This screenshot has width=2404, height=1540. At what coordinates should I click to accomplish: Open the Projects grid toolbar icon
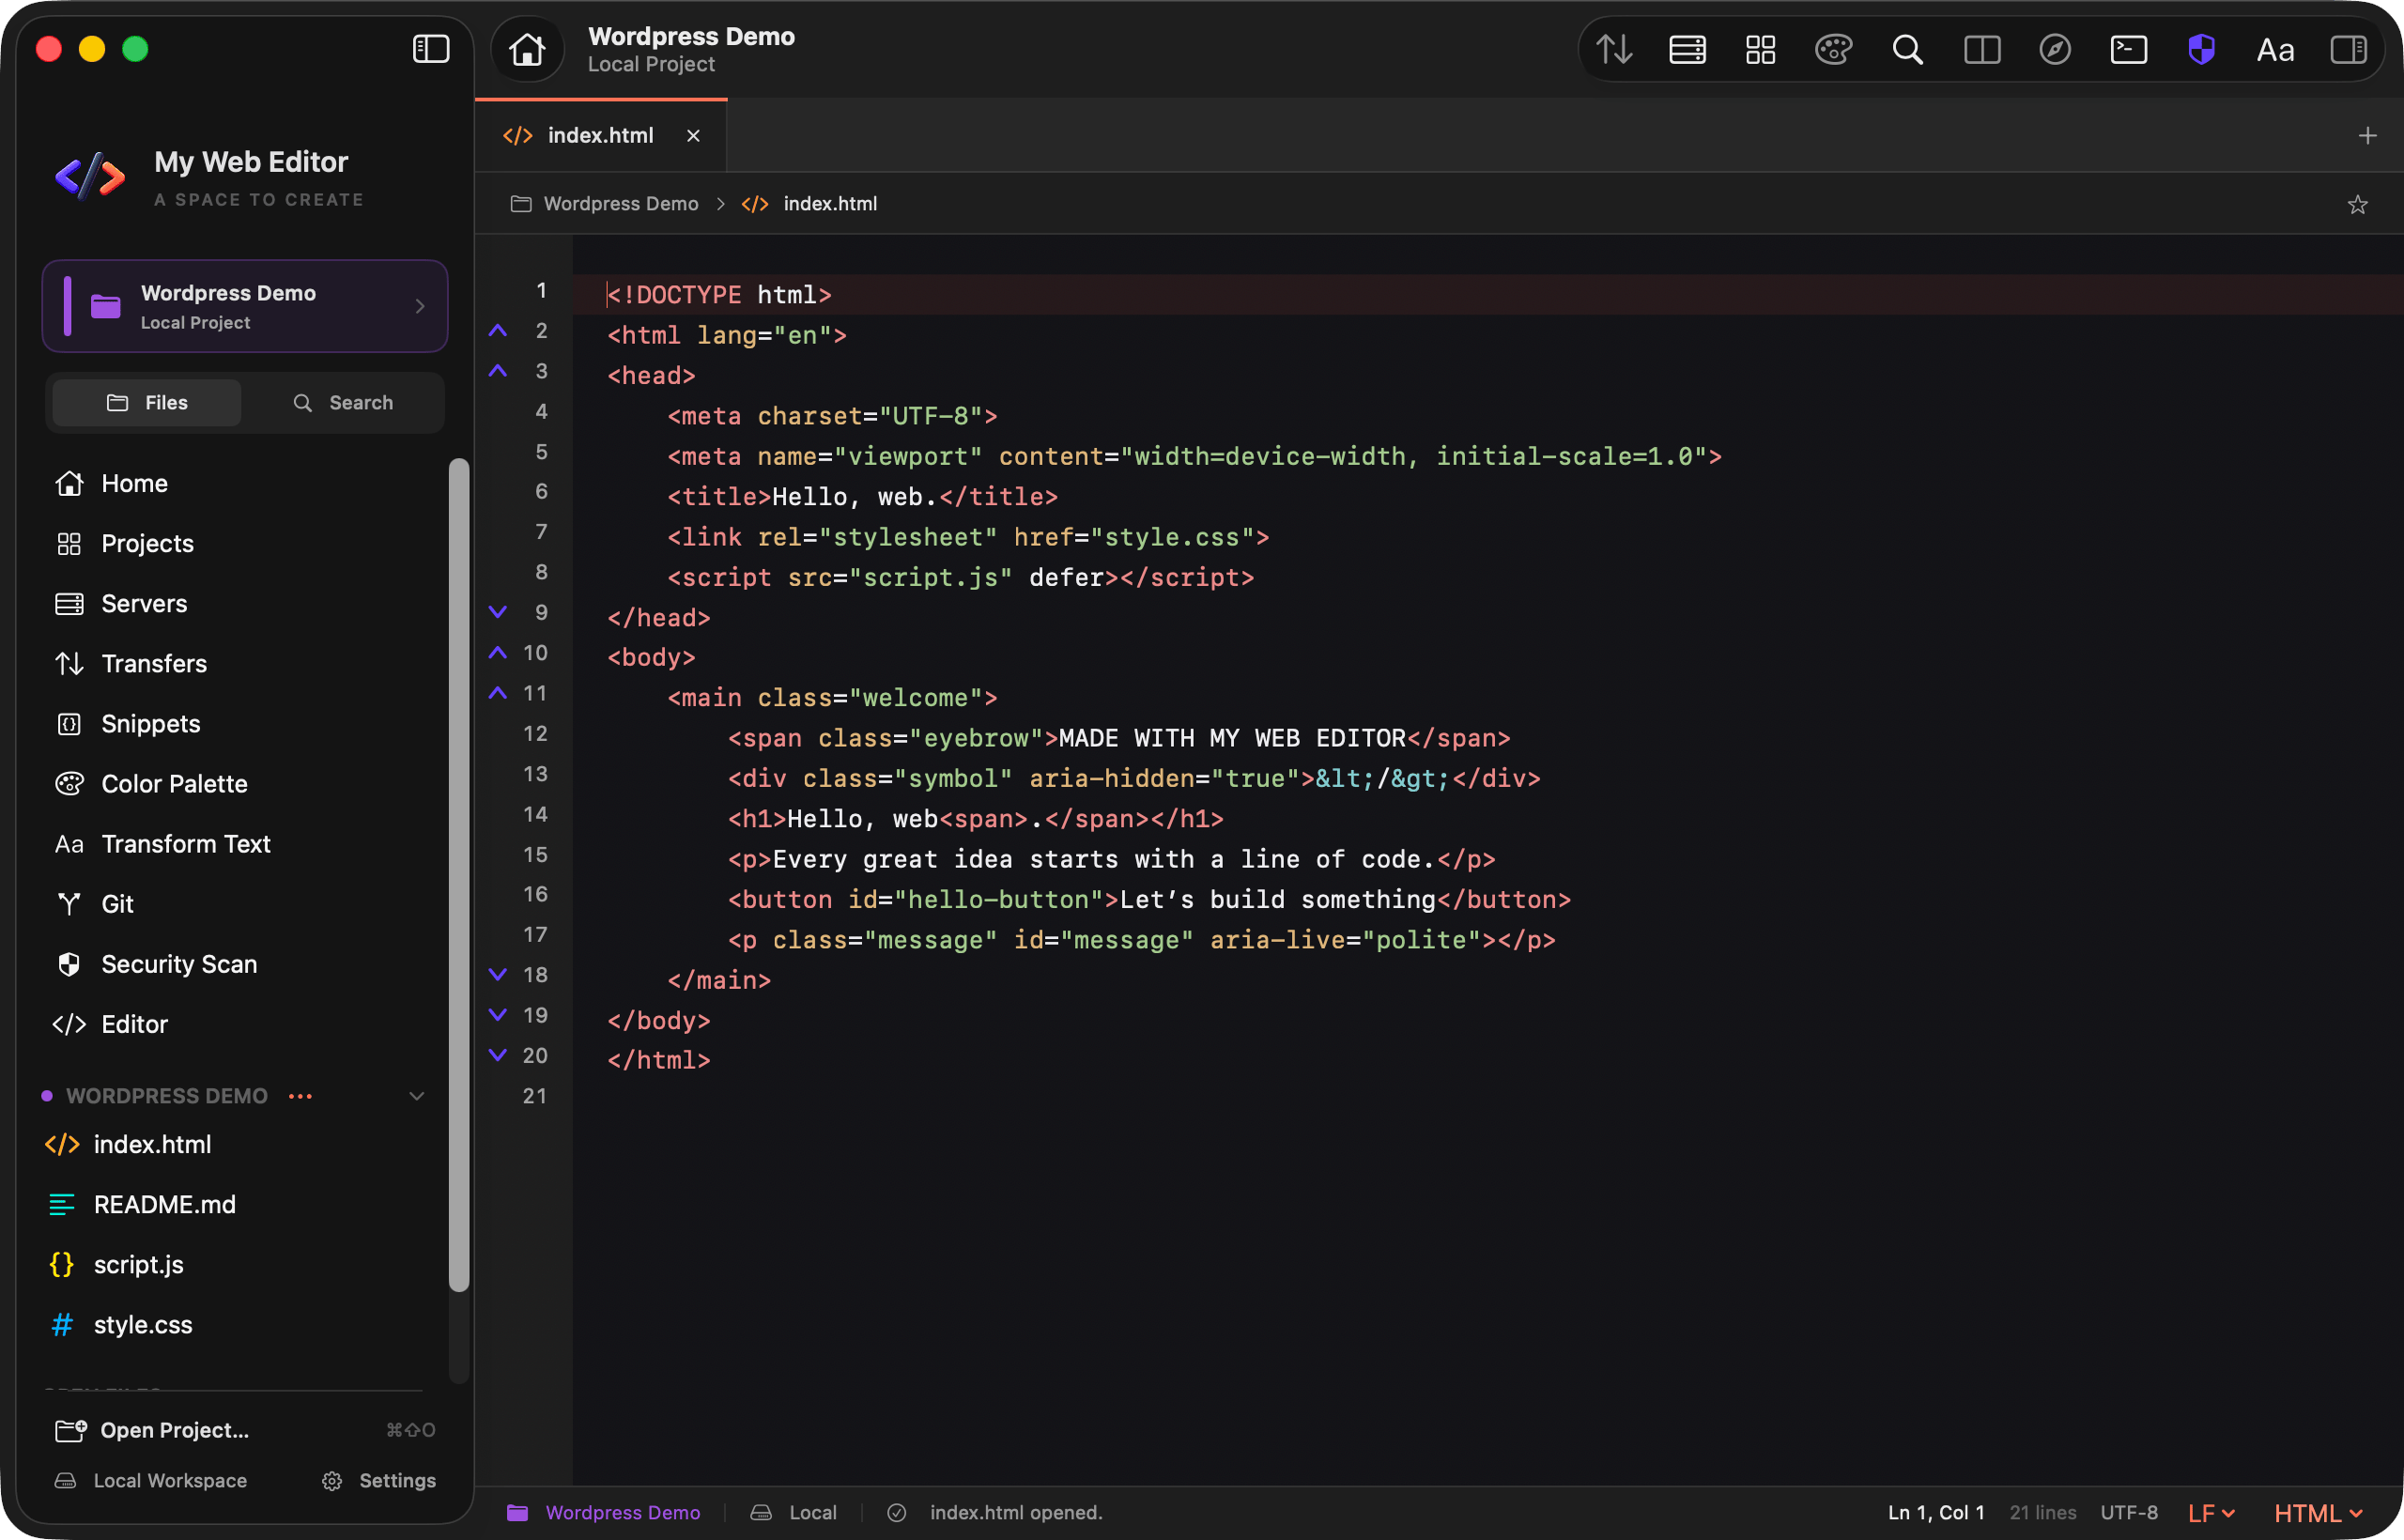pyautogui.click(x=1760, y=49)
